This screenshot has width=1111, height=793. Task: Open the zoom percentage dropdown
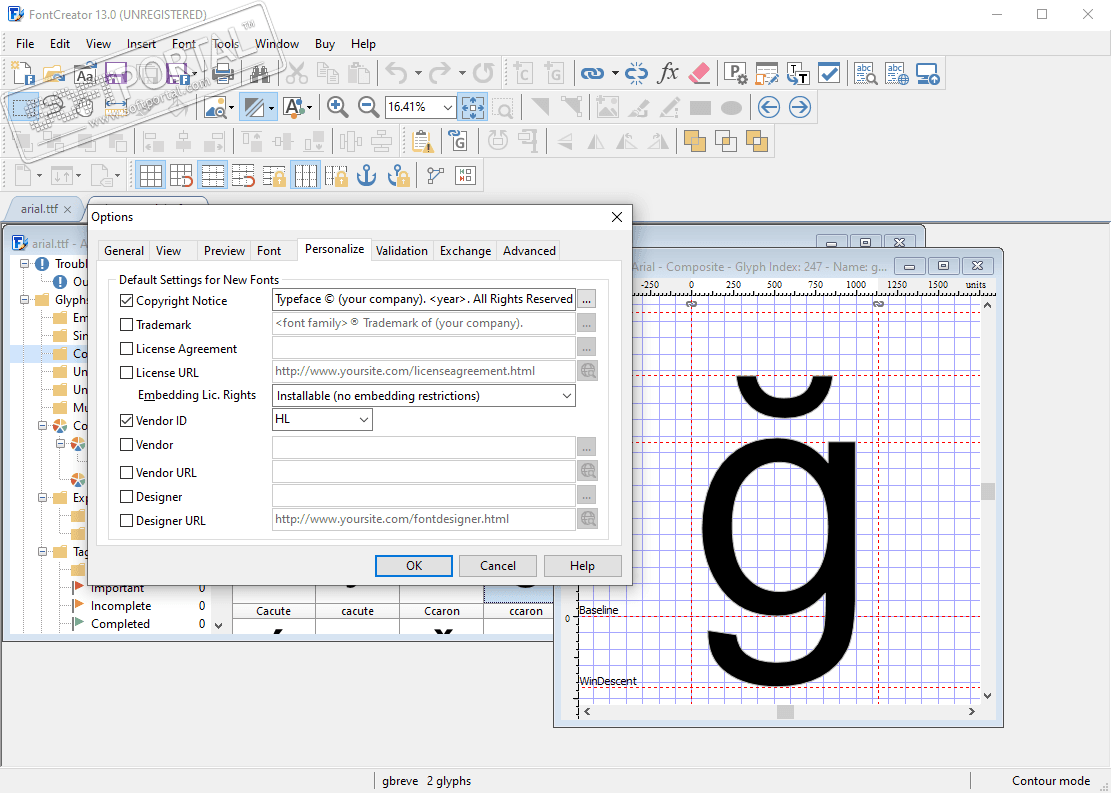447,107
